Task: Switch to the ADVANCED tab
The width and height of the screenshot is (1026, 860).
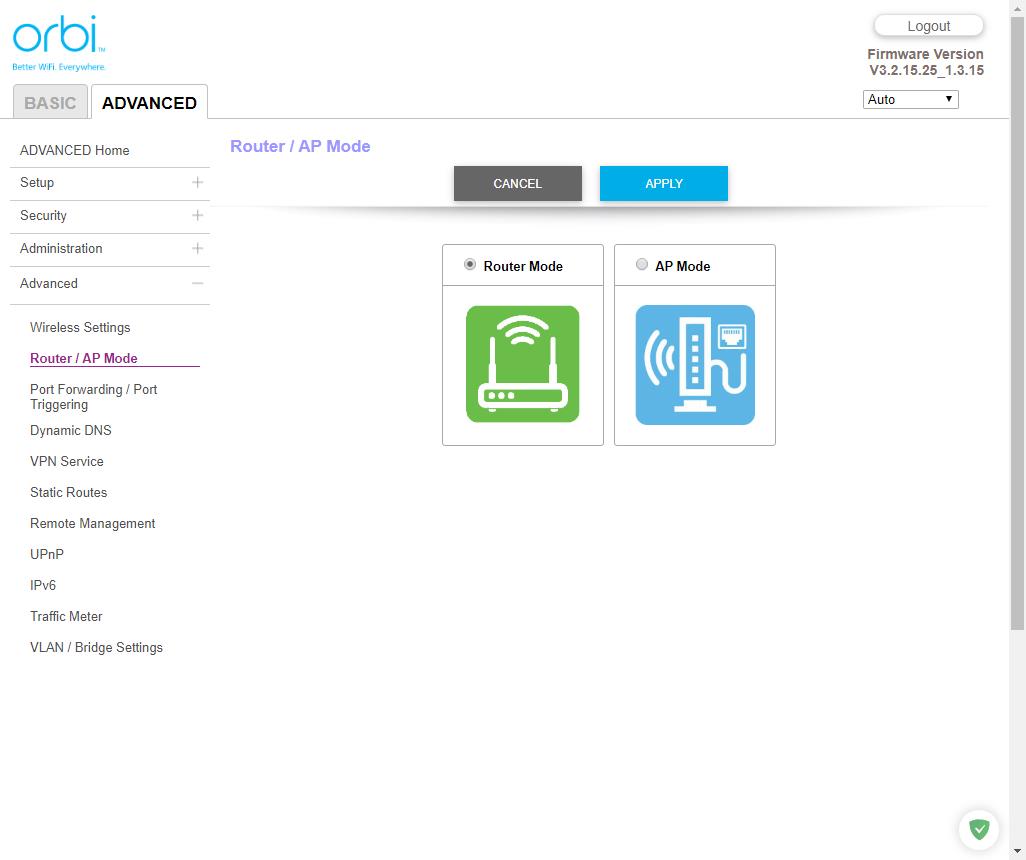Action: 148,102
